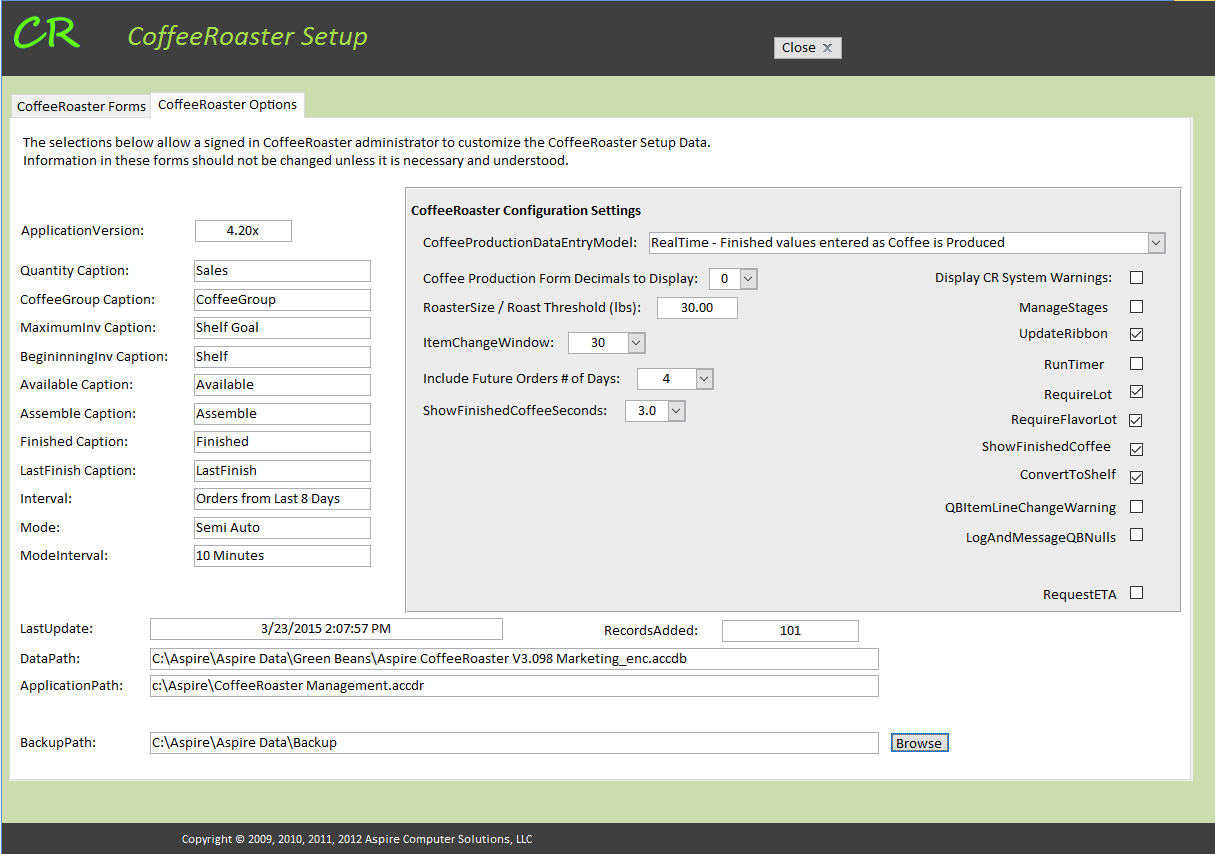Toggle the ConvertToShelf checkbox

pyautogui.click(x=1136, y=477)
